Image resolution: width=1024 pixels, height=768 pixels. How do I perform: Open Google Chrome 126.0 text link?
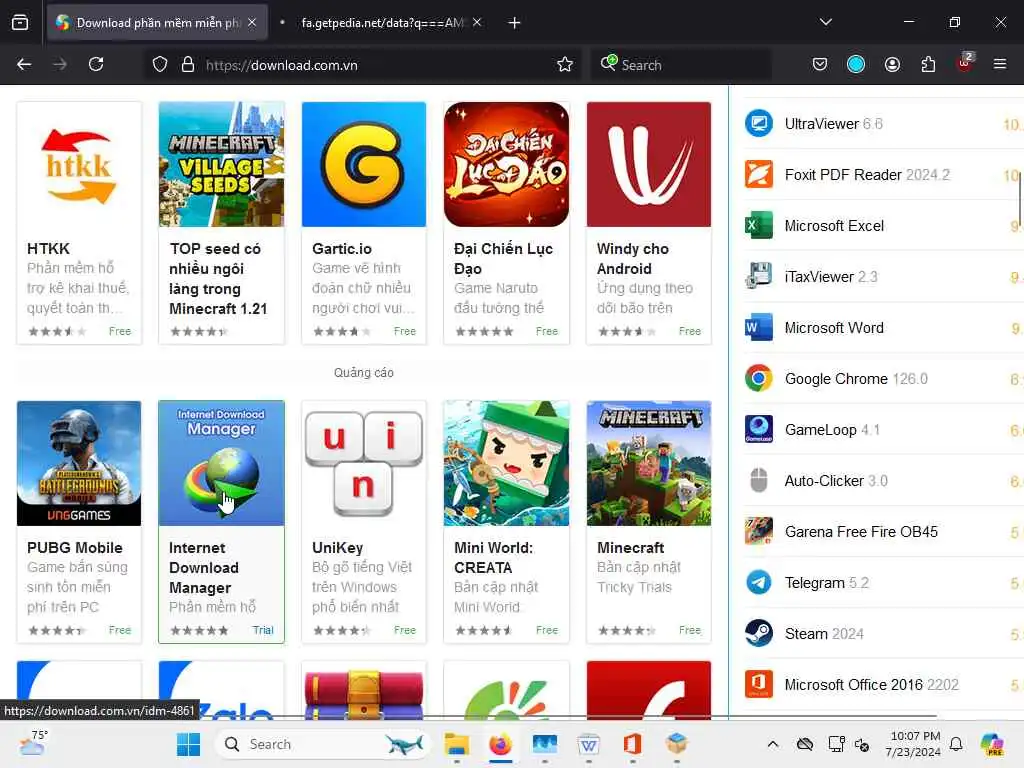pos(856,379)
